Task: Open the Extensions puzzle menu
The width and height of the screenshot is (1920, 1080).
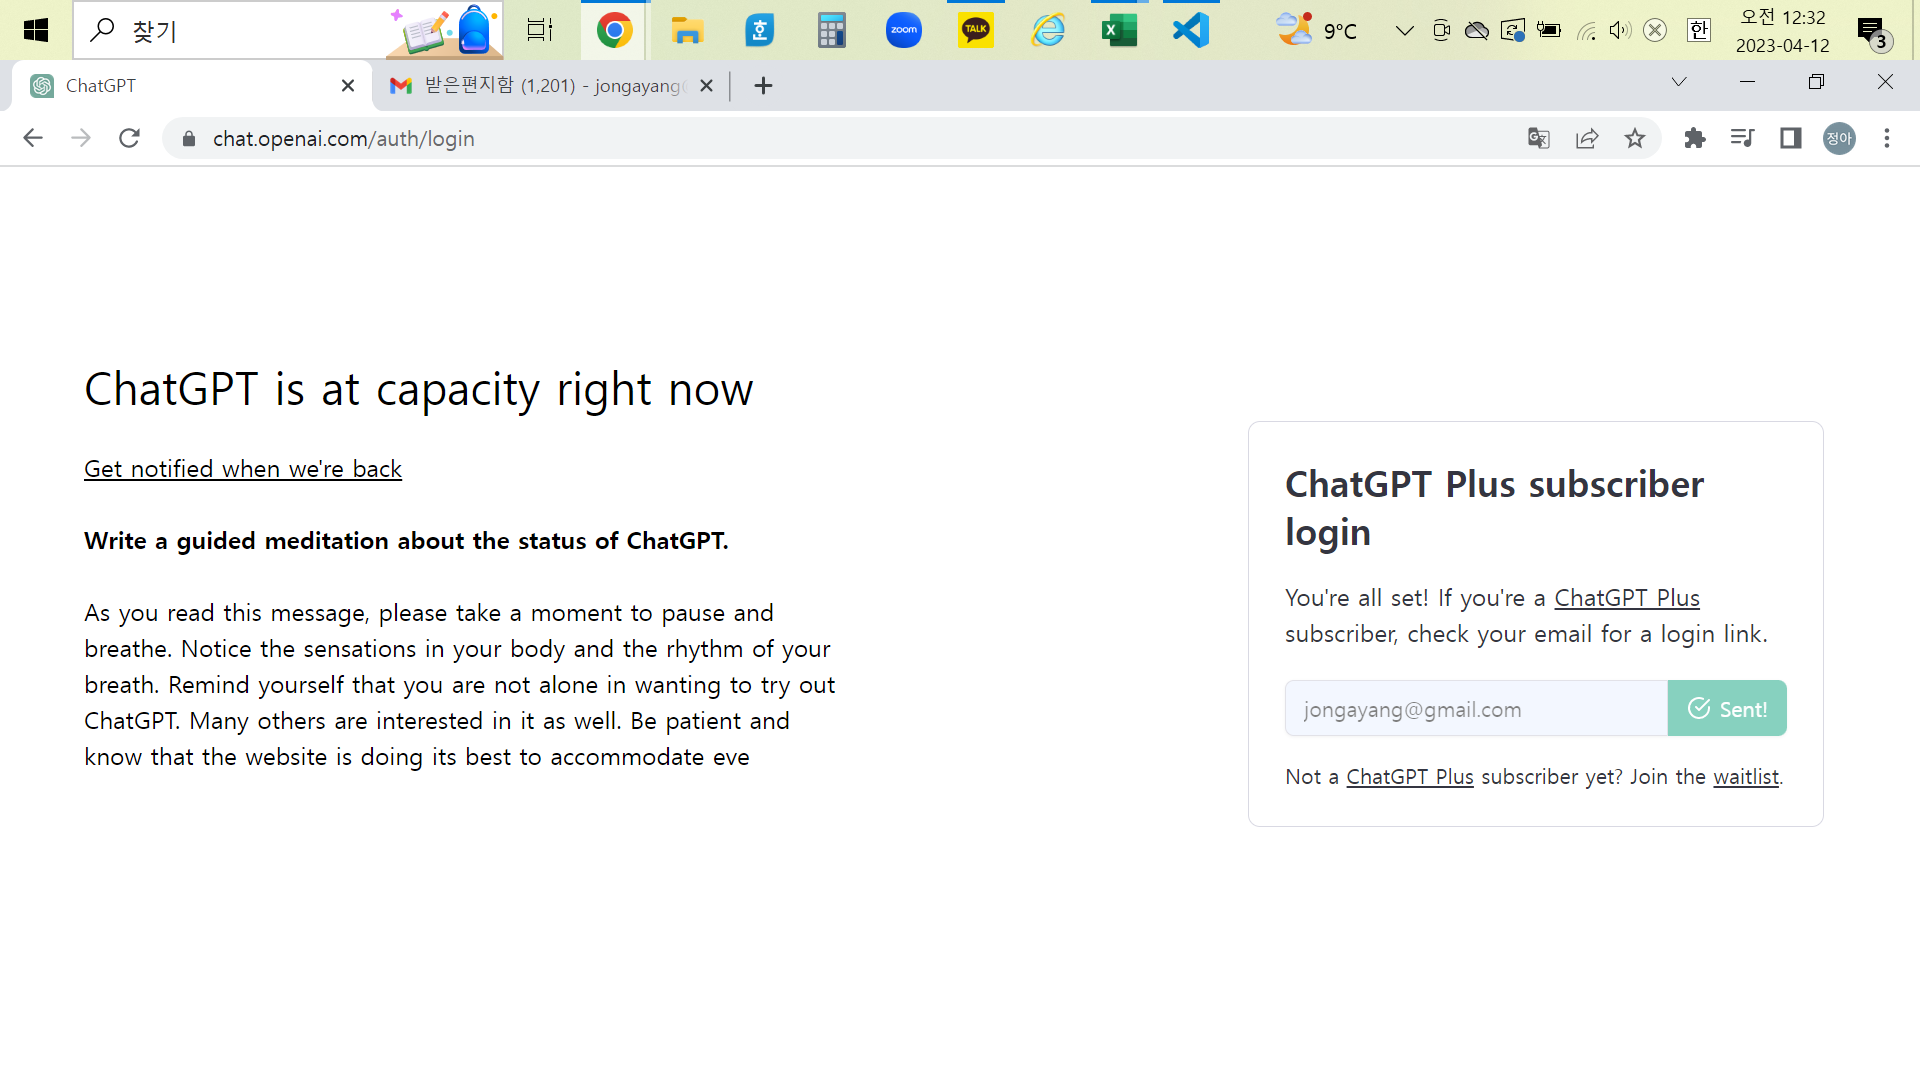Action: (x=1694, y=138)
